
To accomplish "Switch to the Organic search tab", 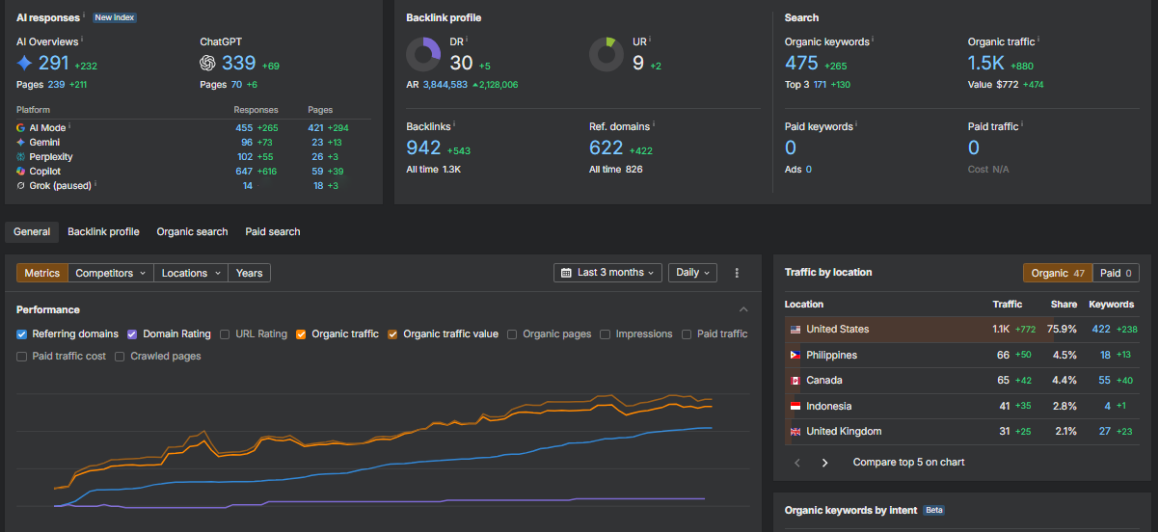I will coord(192,232).
